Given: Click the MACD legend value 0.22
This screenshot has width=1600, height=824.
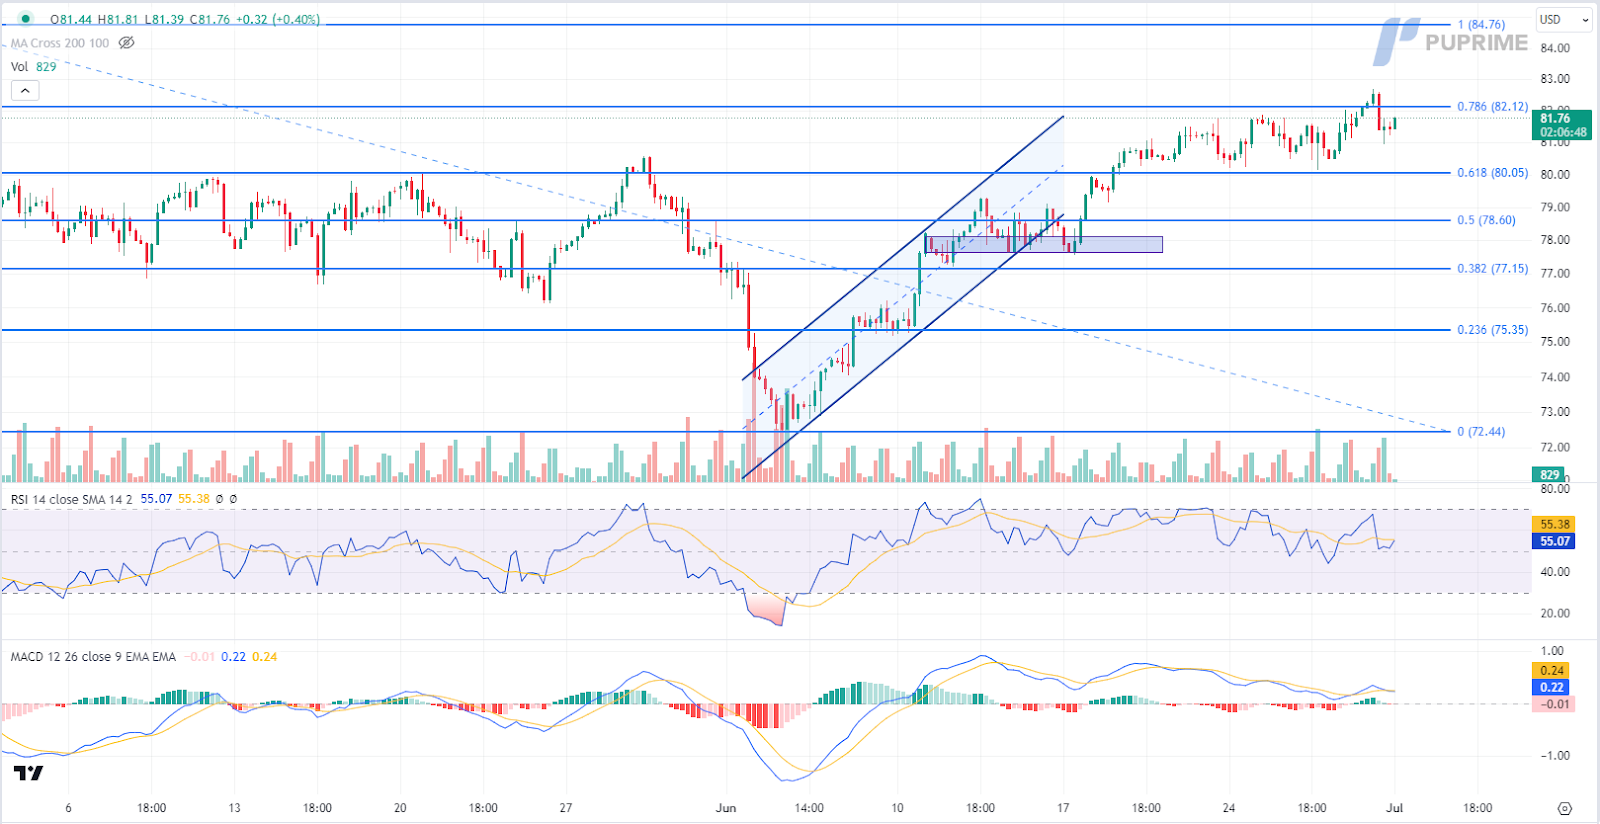Looking at the screenshot, I should [x=234, y=657].
